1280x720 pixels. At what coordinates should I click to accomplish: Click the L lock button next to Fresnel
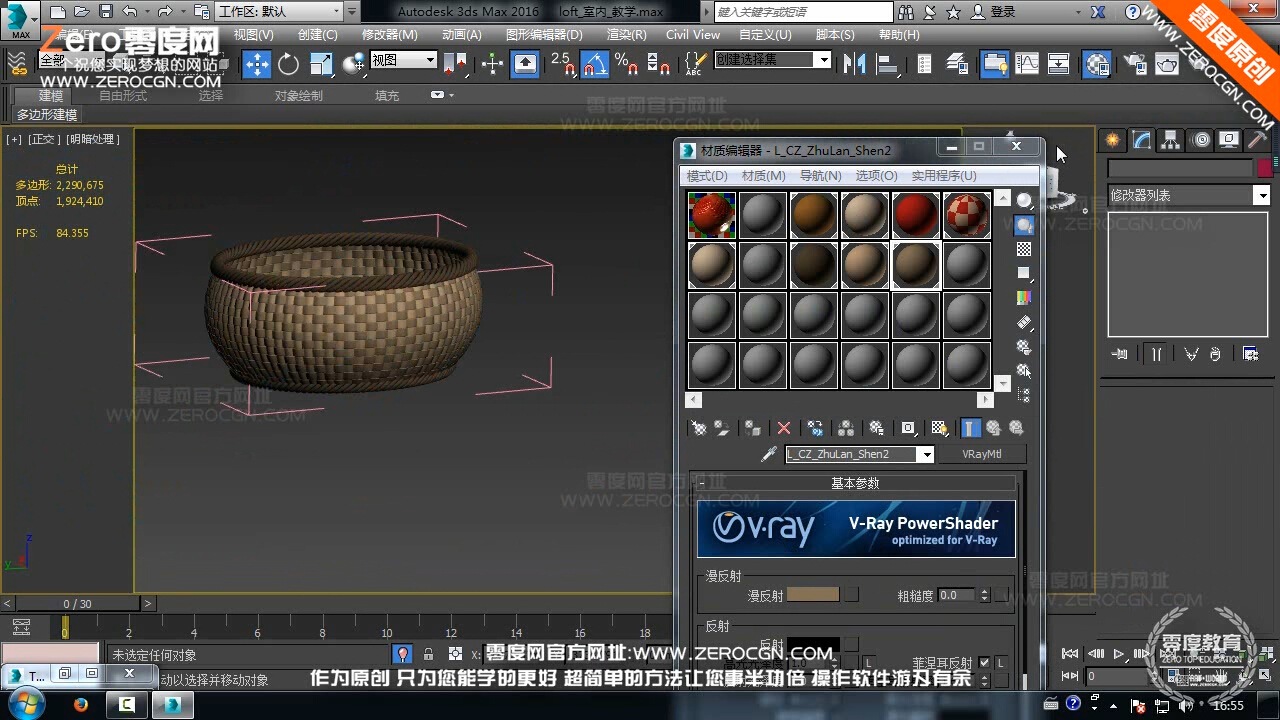[x=1000, y=662]
